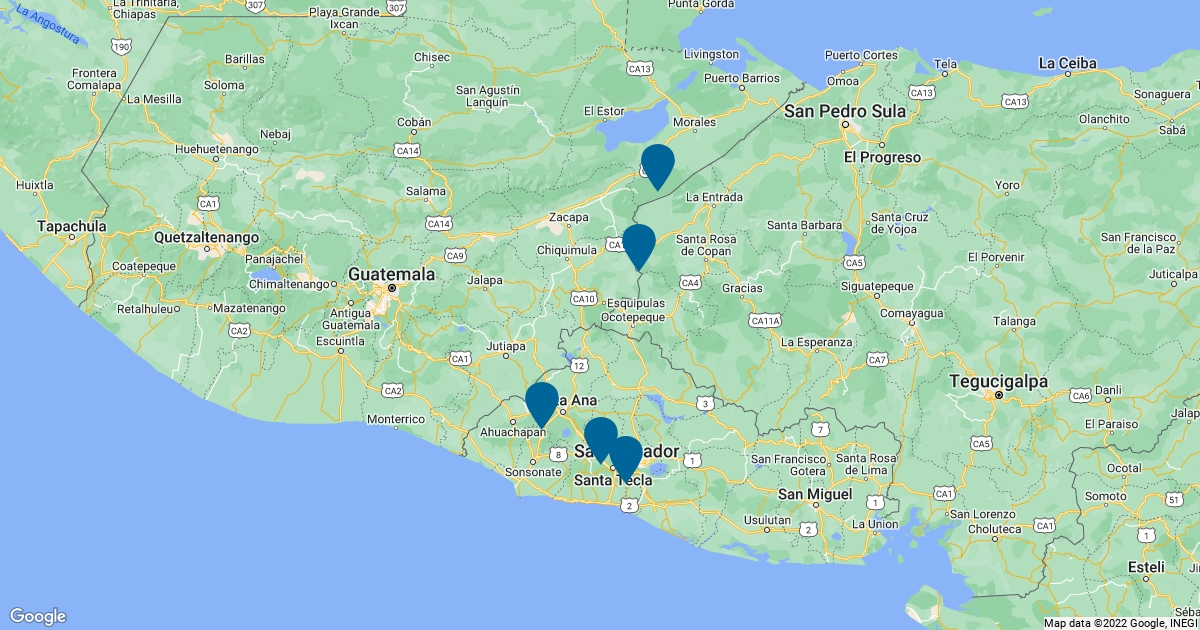Image resolution: width=1200 pixels, height=630 pixels.
Task: Click the Tapachula city label
Action: (71, 226)
